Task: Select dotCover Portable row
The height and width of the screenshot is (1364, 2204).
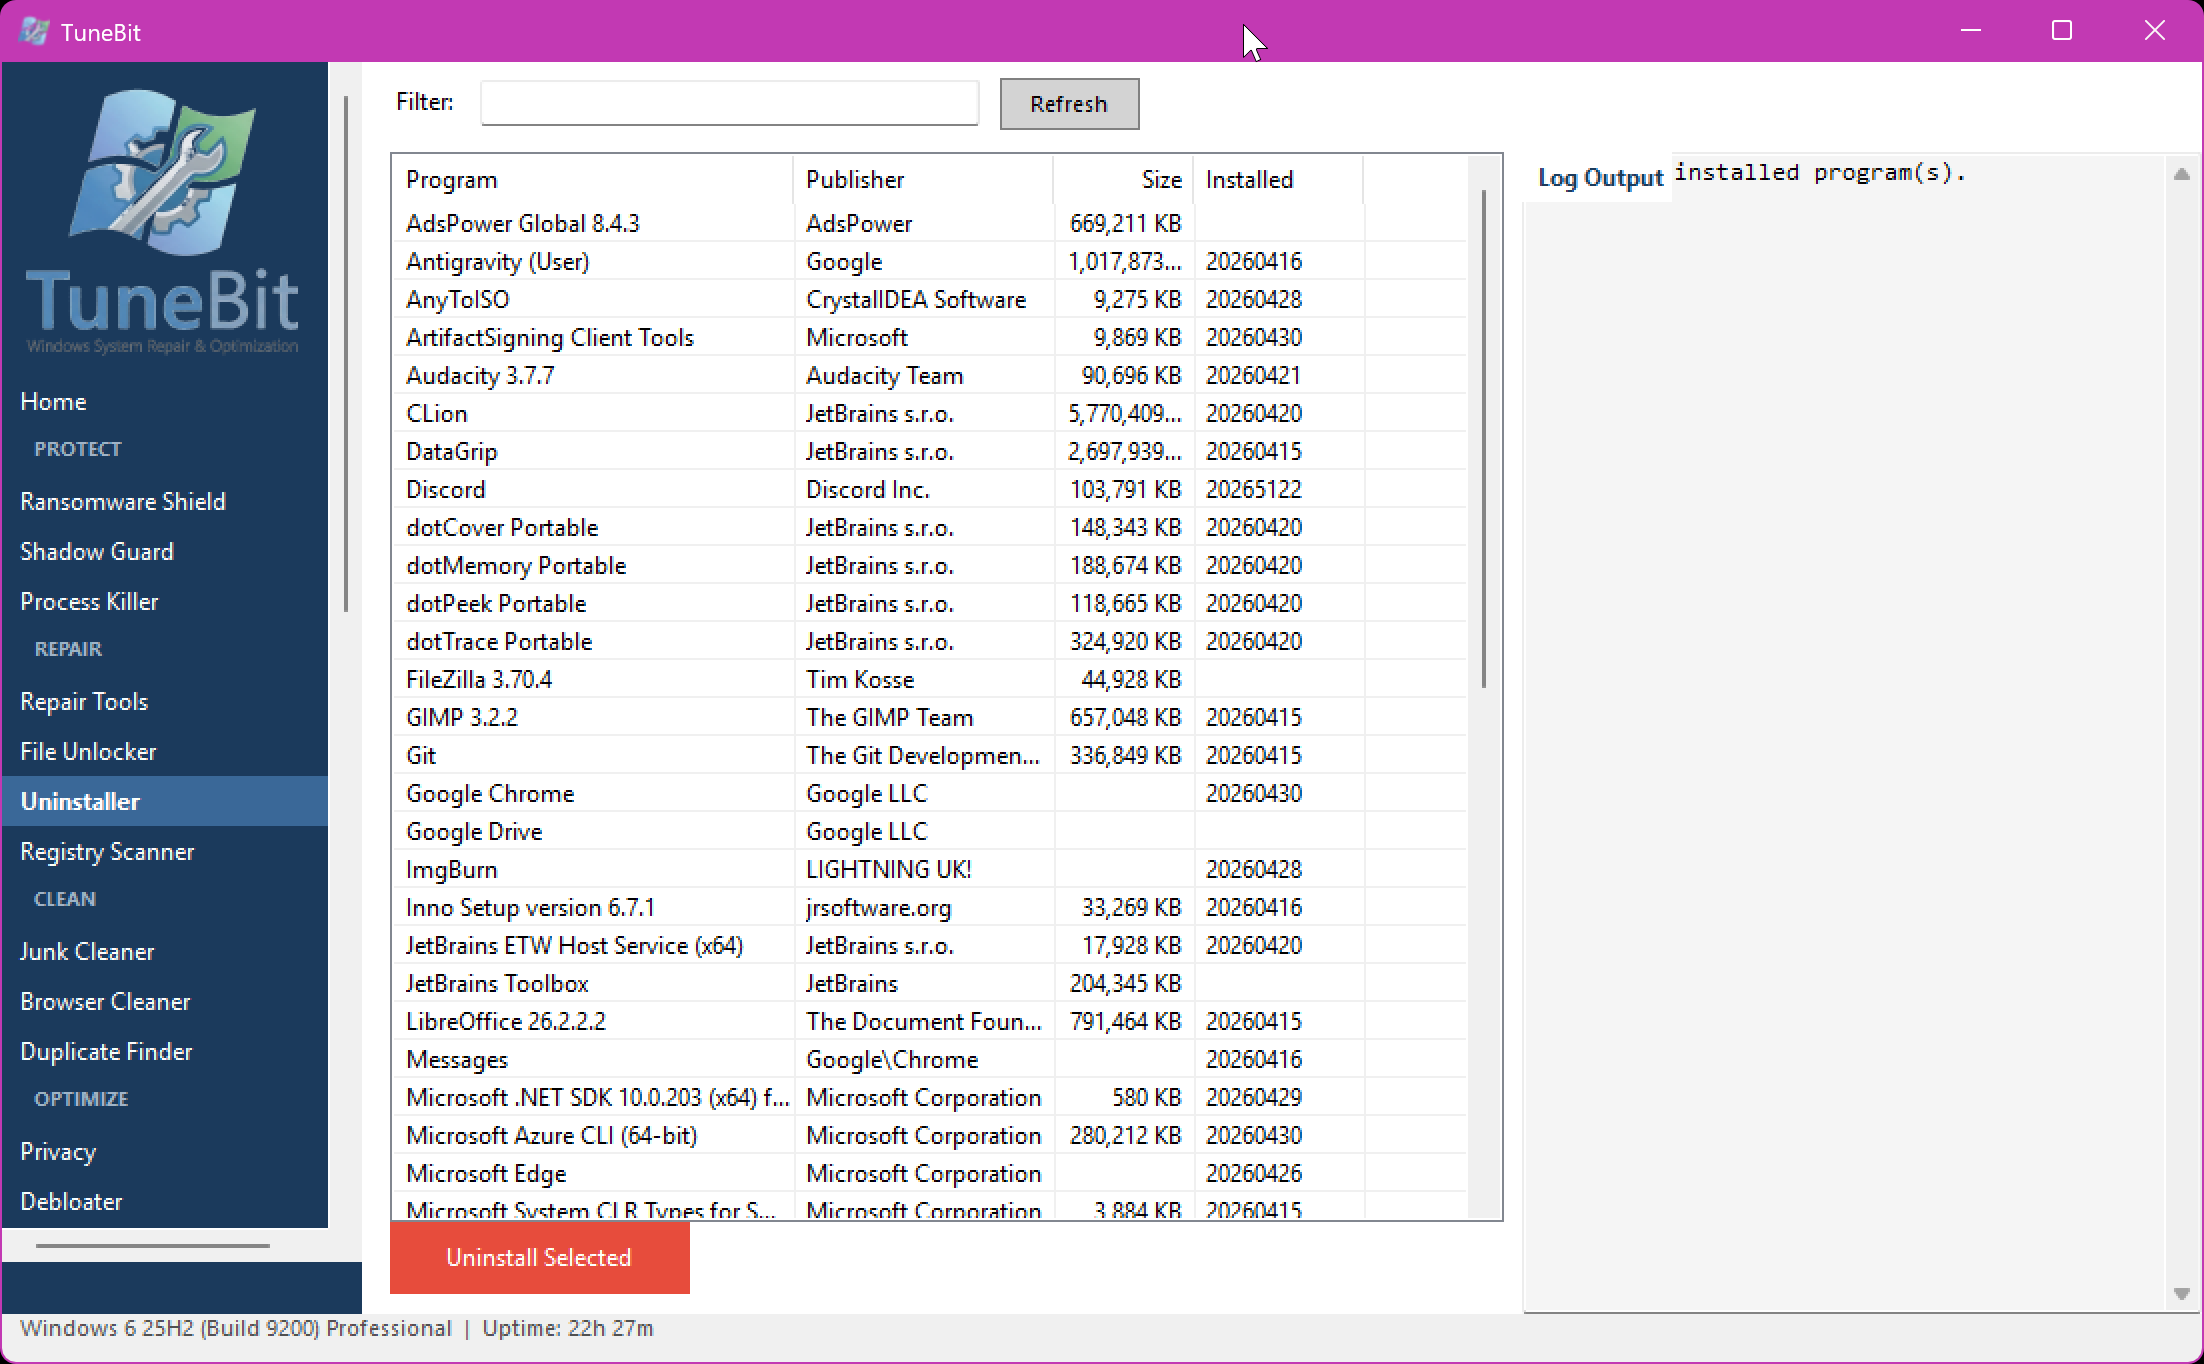Action: pos(930,527)
